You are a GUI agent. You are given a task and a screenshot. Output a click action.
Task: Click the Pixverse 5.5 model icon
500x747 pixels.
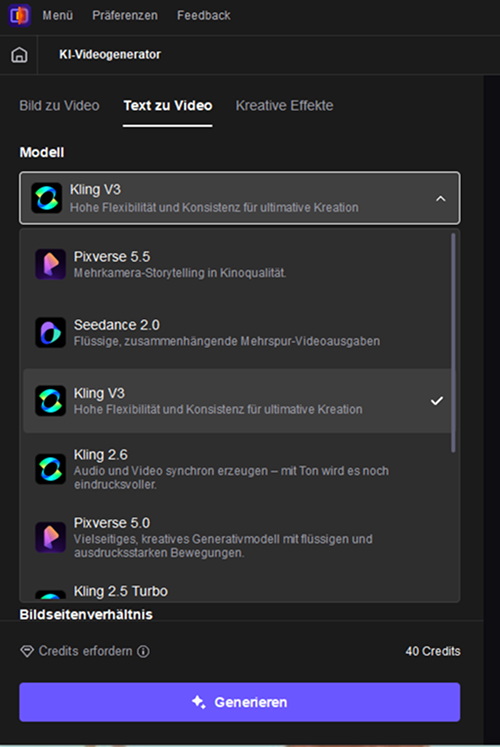coord(50,264)
